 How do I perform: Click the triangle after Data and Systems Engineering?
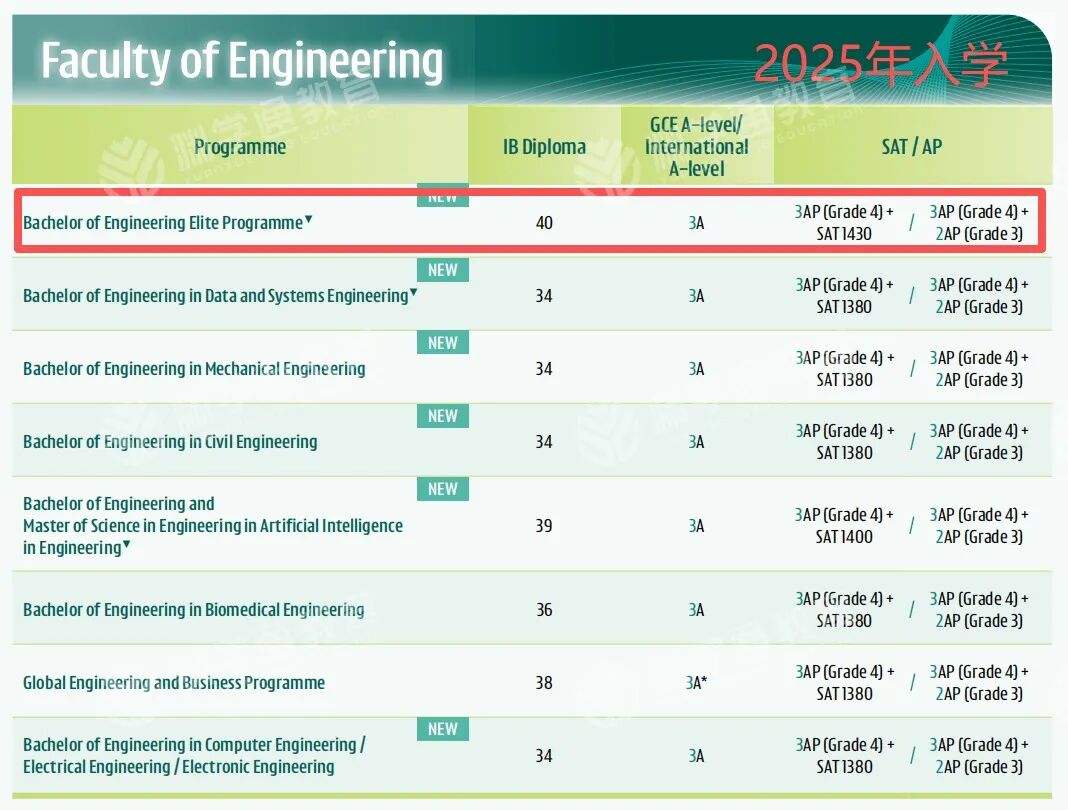point(414,292)
